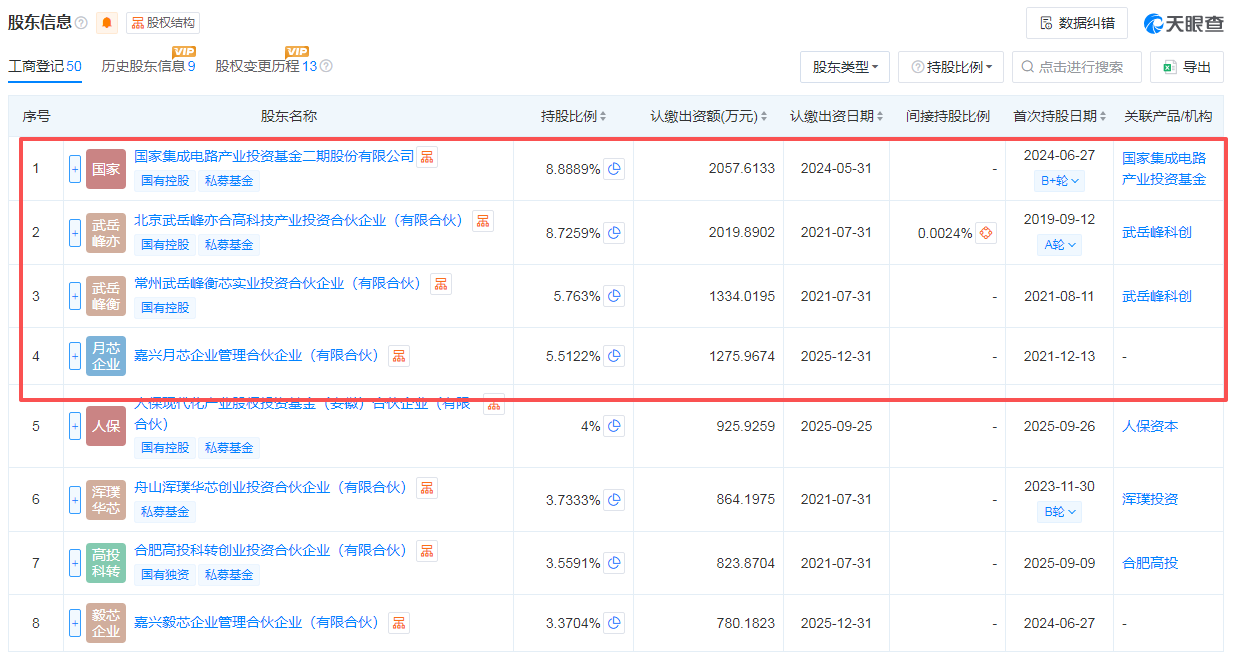1240x652 pixels.
Task: Switch to the 历史股东信息 9 tab
Action: [148, 67]
